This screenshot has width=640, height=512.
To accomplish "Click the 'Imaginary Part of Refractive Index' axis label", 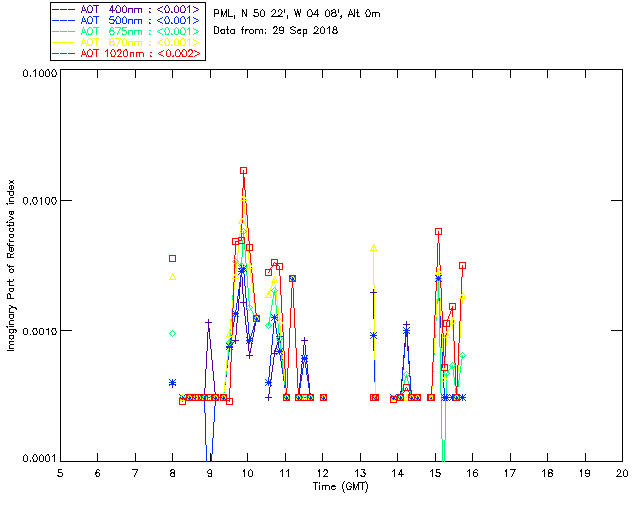I will [11, 265].
